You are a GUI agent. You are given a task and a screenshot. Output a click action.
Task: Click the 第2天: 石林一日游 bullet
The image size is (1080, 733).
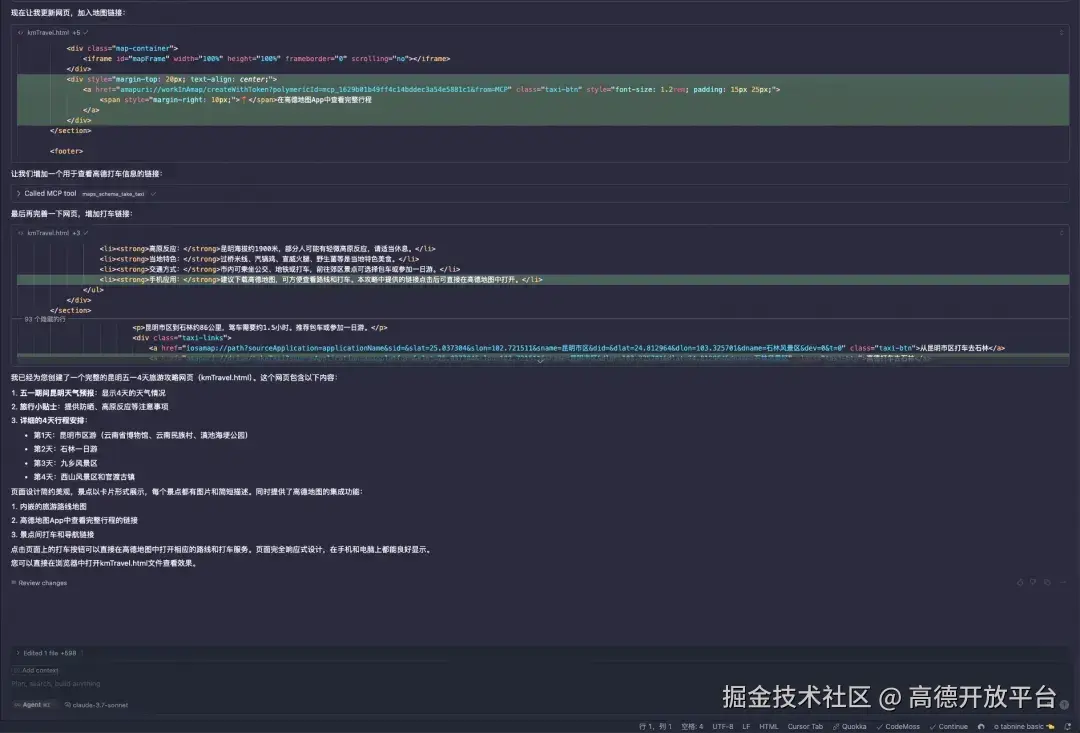click(x=65, y=449)
